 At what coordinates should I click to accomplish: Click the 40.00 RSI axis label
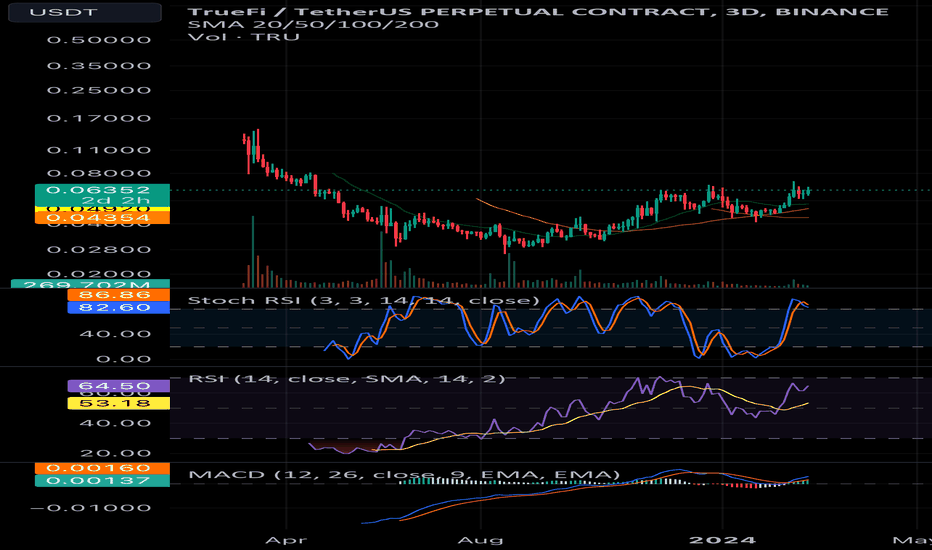115,423
